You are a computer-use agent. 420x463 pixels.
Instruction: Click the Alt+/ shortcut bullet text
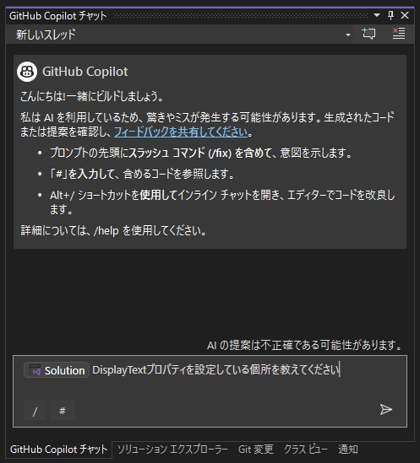222,202
